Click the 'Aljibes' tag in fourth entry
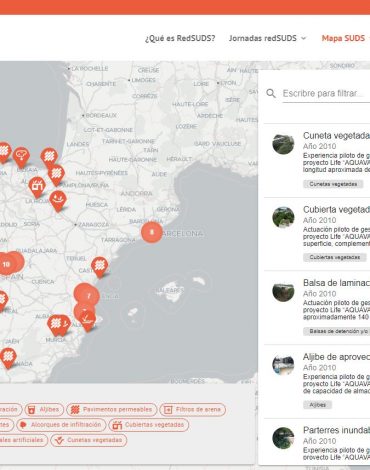This screenshot has height=470, width=370. coord(318,405)
